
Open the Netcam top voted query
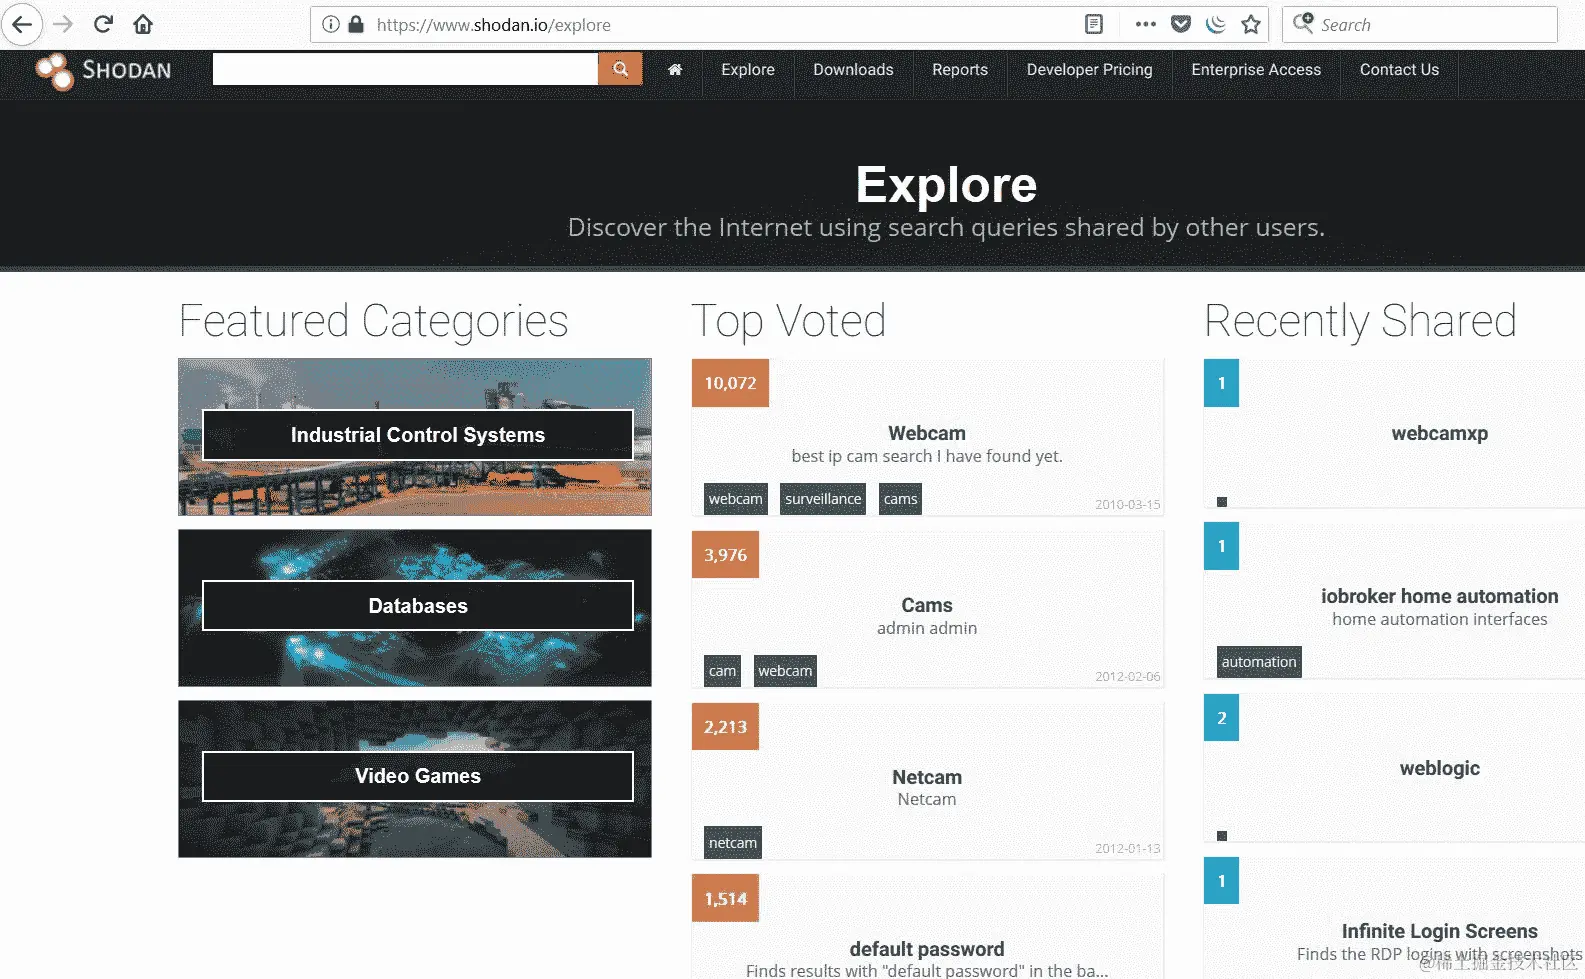[x=927, y=777]
